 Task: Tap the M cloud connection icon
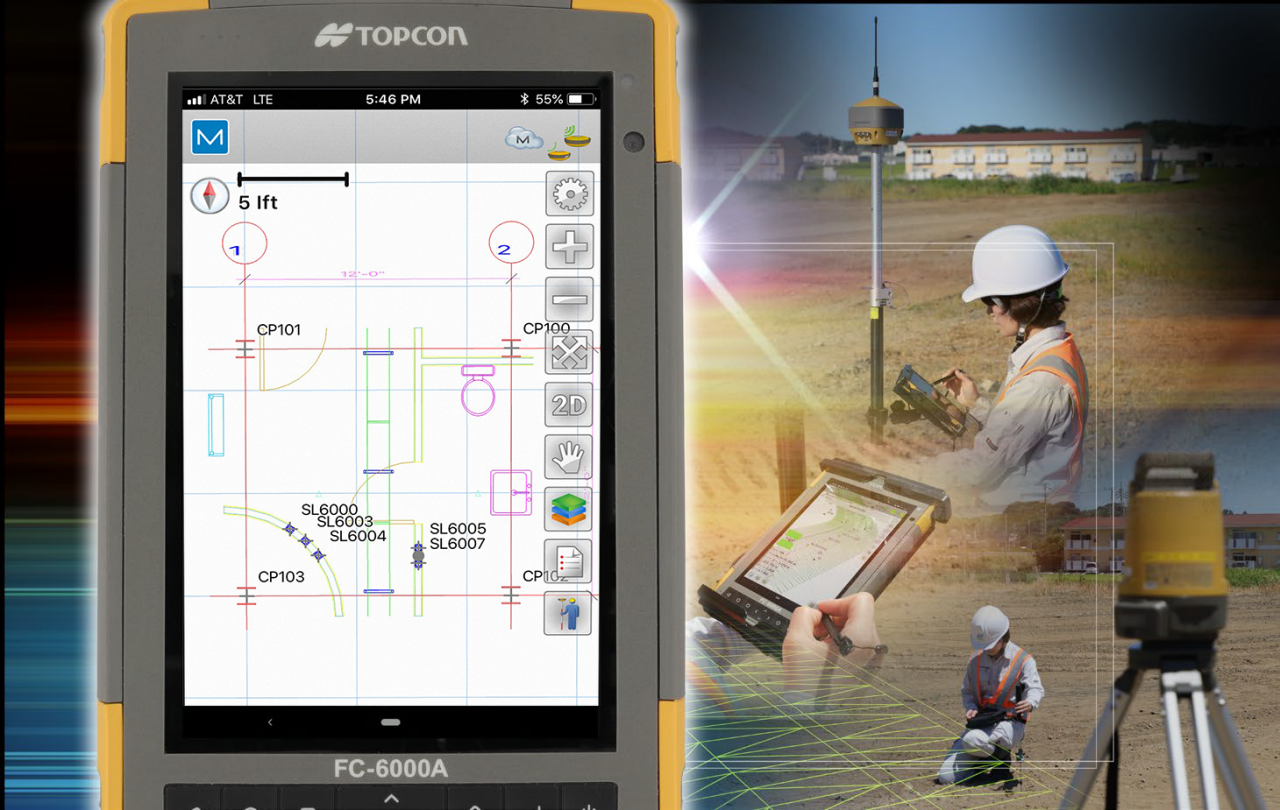pos(523,139)
